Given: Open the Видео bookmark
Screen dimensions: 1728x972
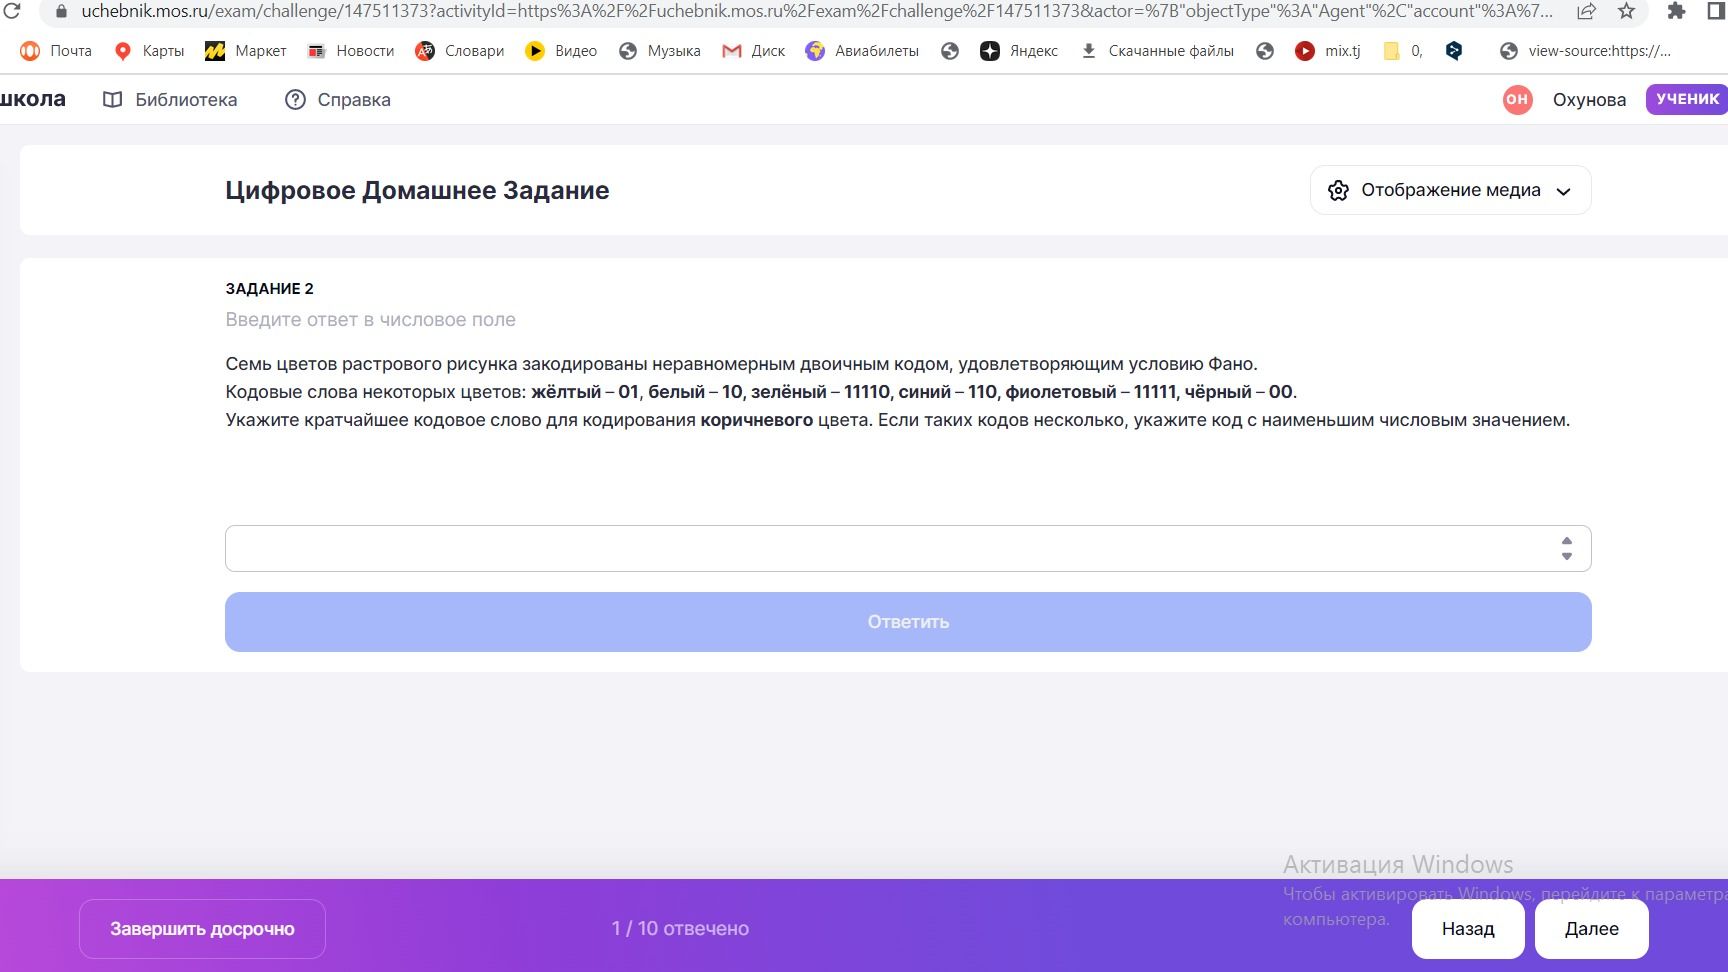Looking at the screenshot, I should tap(561, 51).
